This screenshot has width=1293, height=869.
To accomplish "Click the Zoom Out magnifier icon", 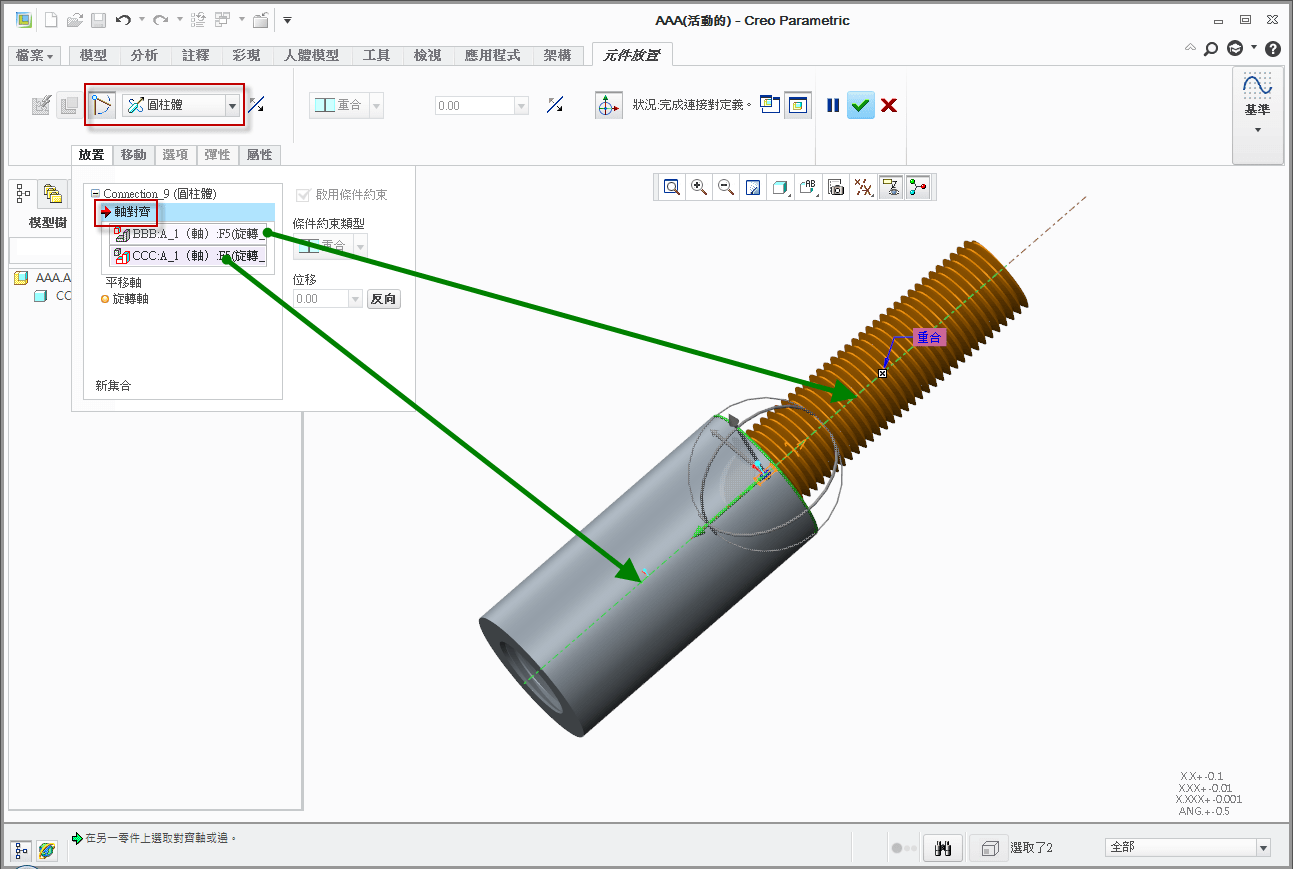I will point(726,187).
